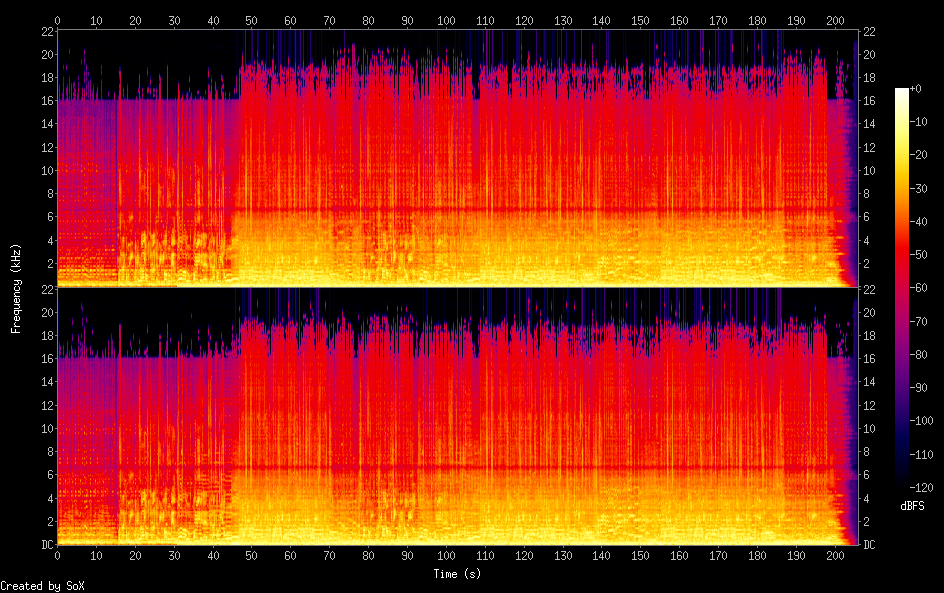Screen dimensions: 944x593
Task: Click the '-100' color scale label
Action: pos(921,421)
